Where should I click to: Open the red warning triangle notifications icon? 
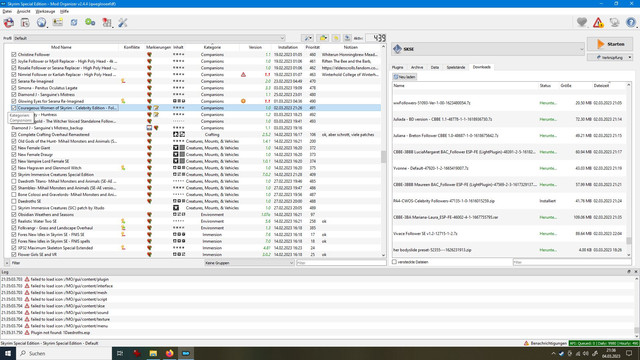tap(598, 23)
